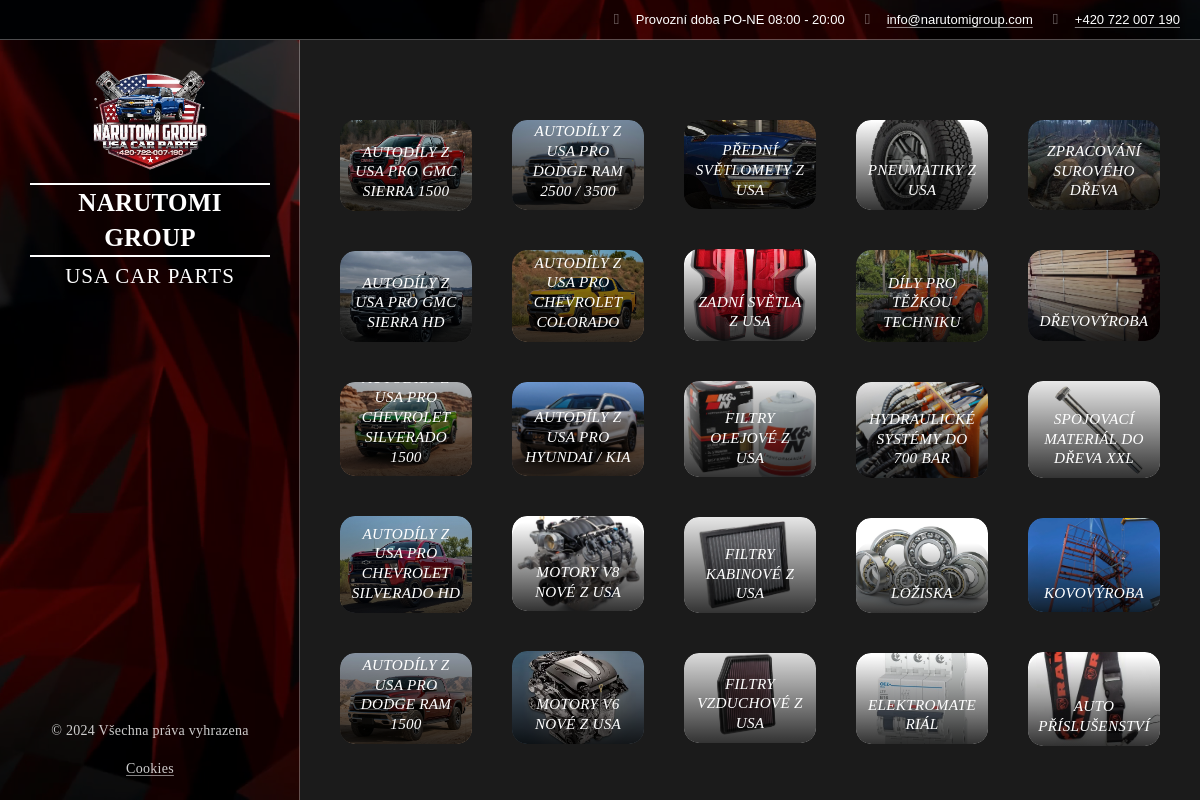This screenshot has width=1200, height=800.
Task: Click the NARUTOMI GROUP heading
Action: 150,220
